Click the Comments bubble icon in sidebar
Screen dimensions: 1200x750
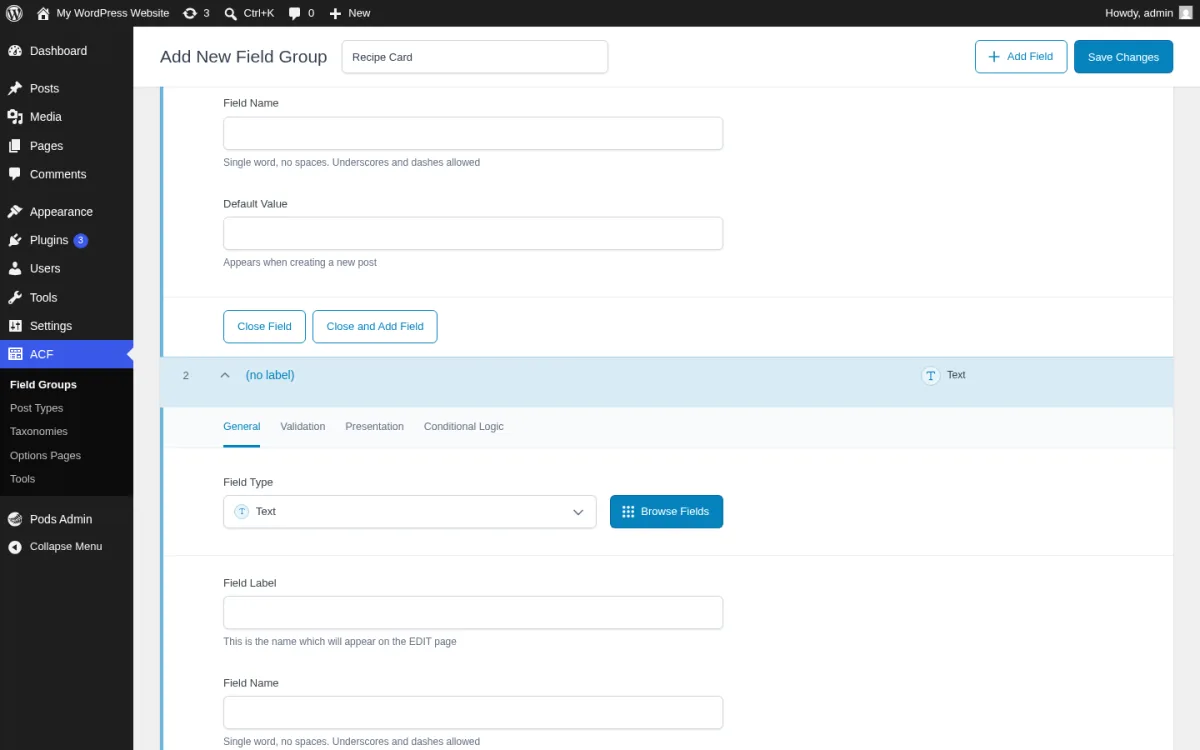point(15,174)
